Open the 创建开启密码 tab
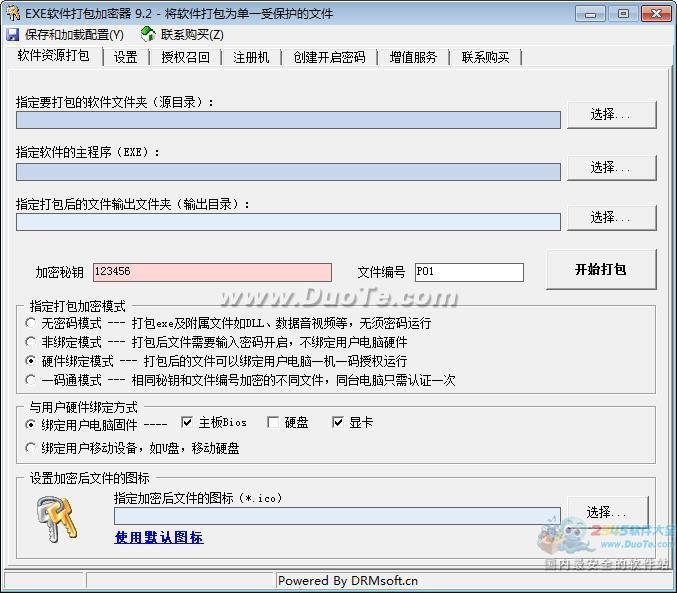Screen dimensions: 677x593 (x=329, y=57)
